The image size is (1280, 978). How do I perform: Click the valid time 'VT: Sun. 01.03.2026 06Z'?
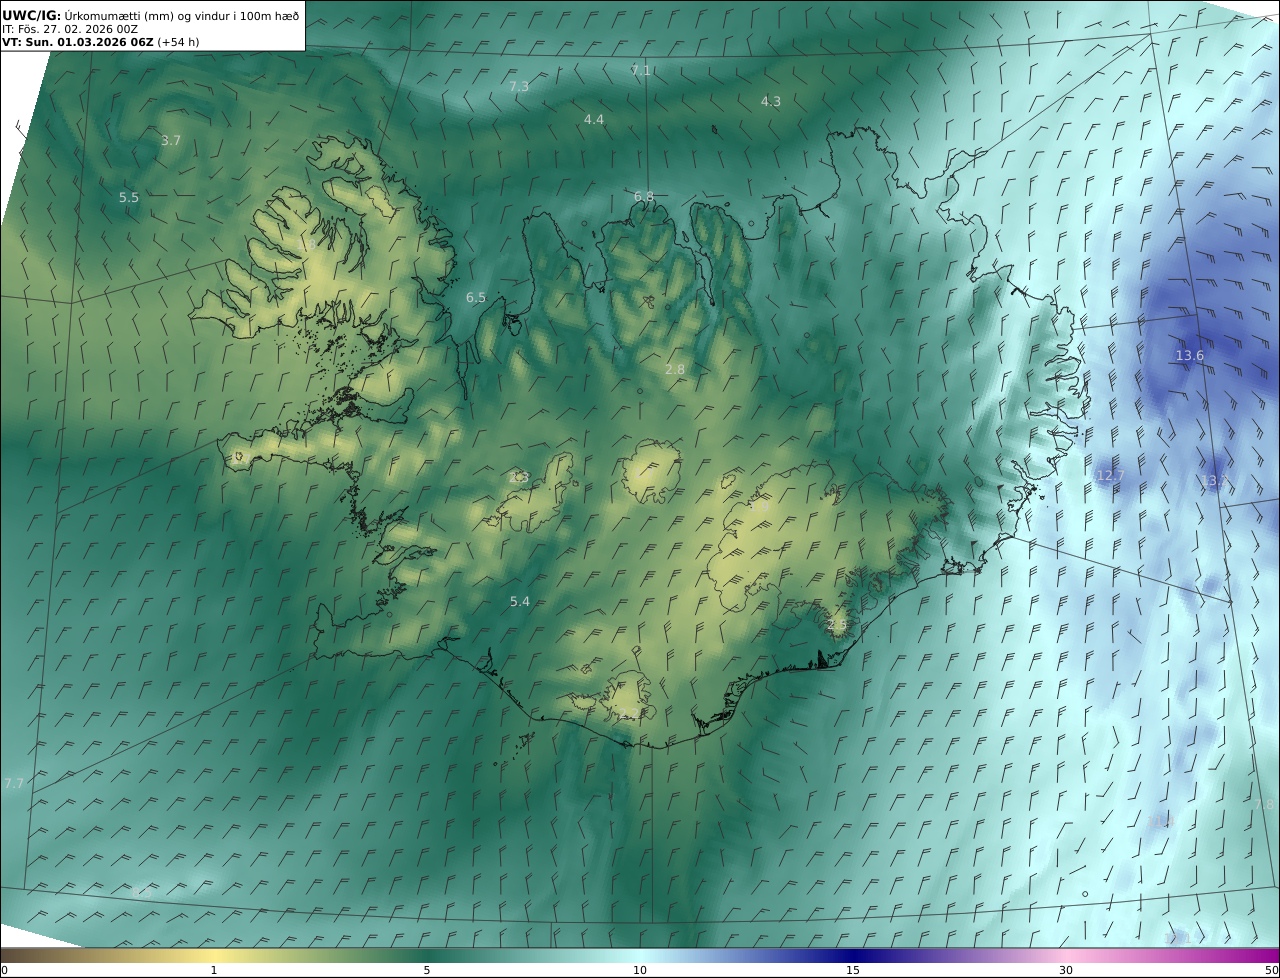coord(78,42)
